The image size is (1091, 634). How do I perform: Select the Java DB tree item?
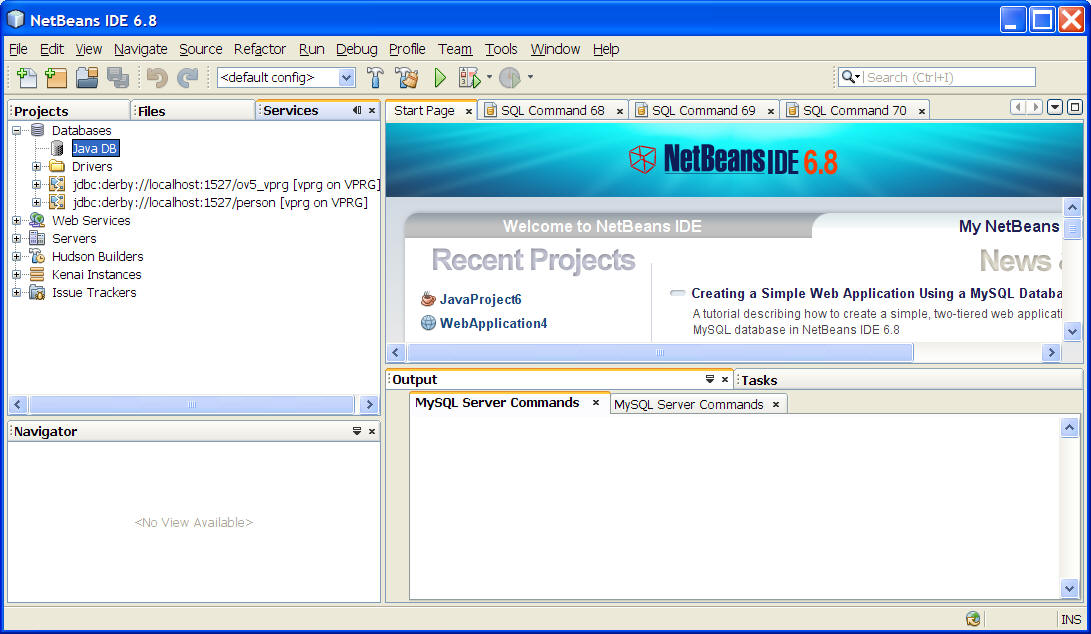[95, 148]
